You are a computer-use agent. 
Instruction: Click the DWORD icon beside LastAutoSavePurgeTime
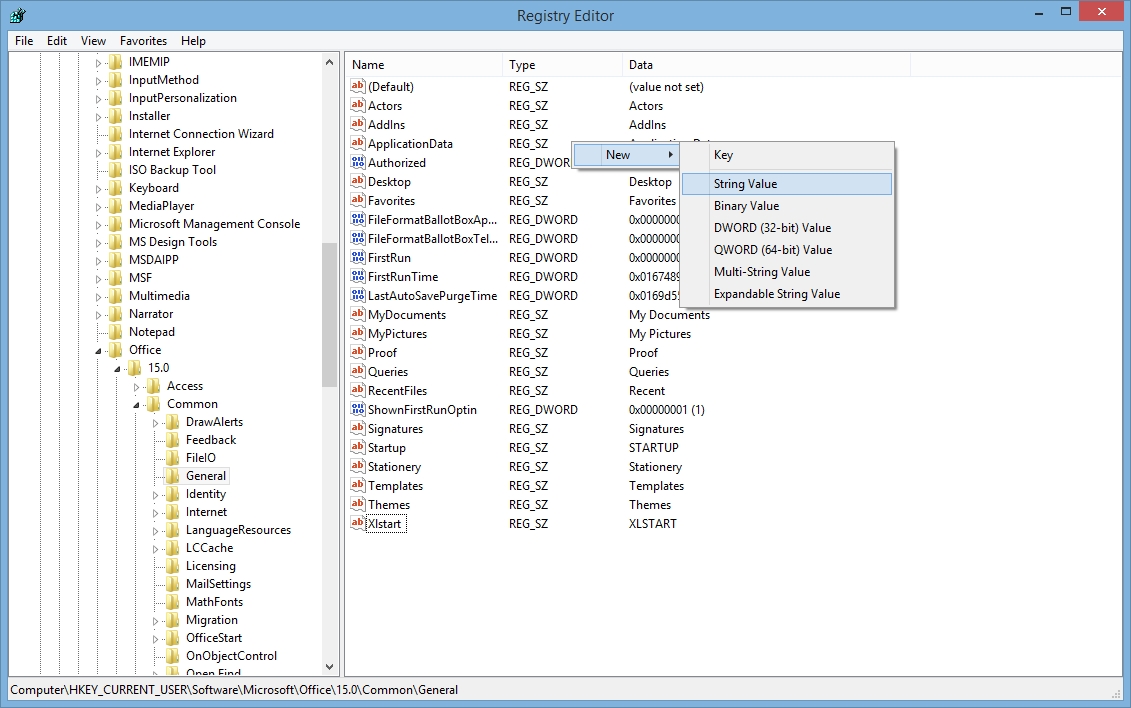(x=358, y=295)
